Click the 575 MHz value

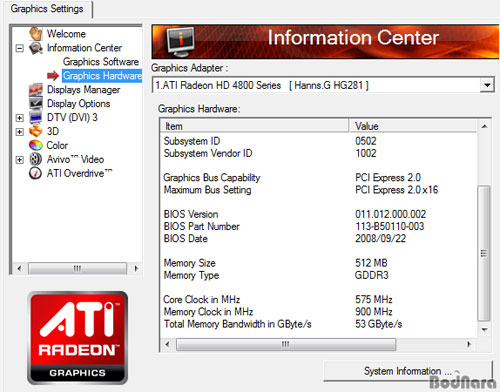[x=374, y=299]
